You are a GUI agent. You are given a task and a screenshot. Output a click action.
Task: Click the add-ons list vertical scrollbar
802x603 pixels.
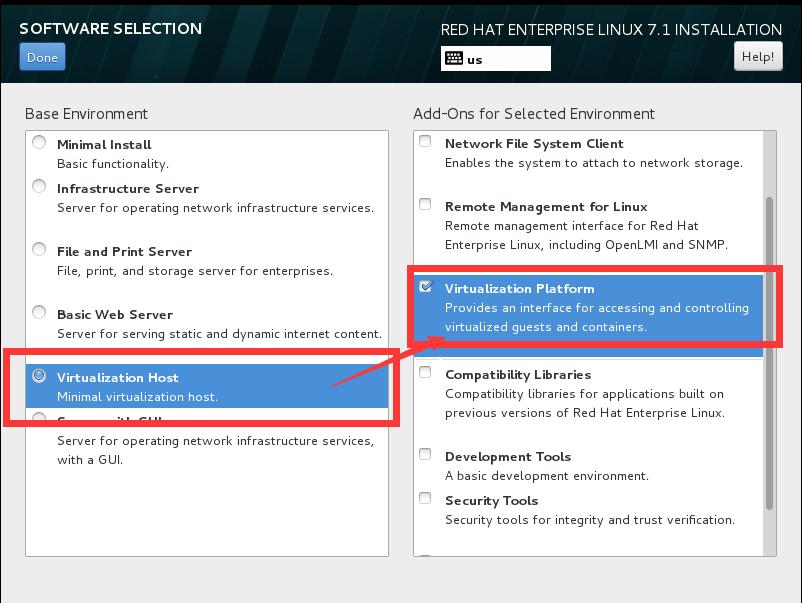769,353
